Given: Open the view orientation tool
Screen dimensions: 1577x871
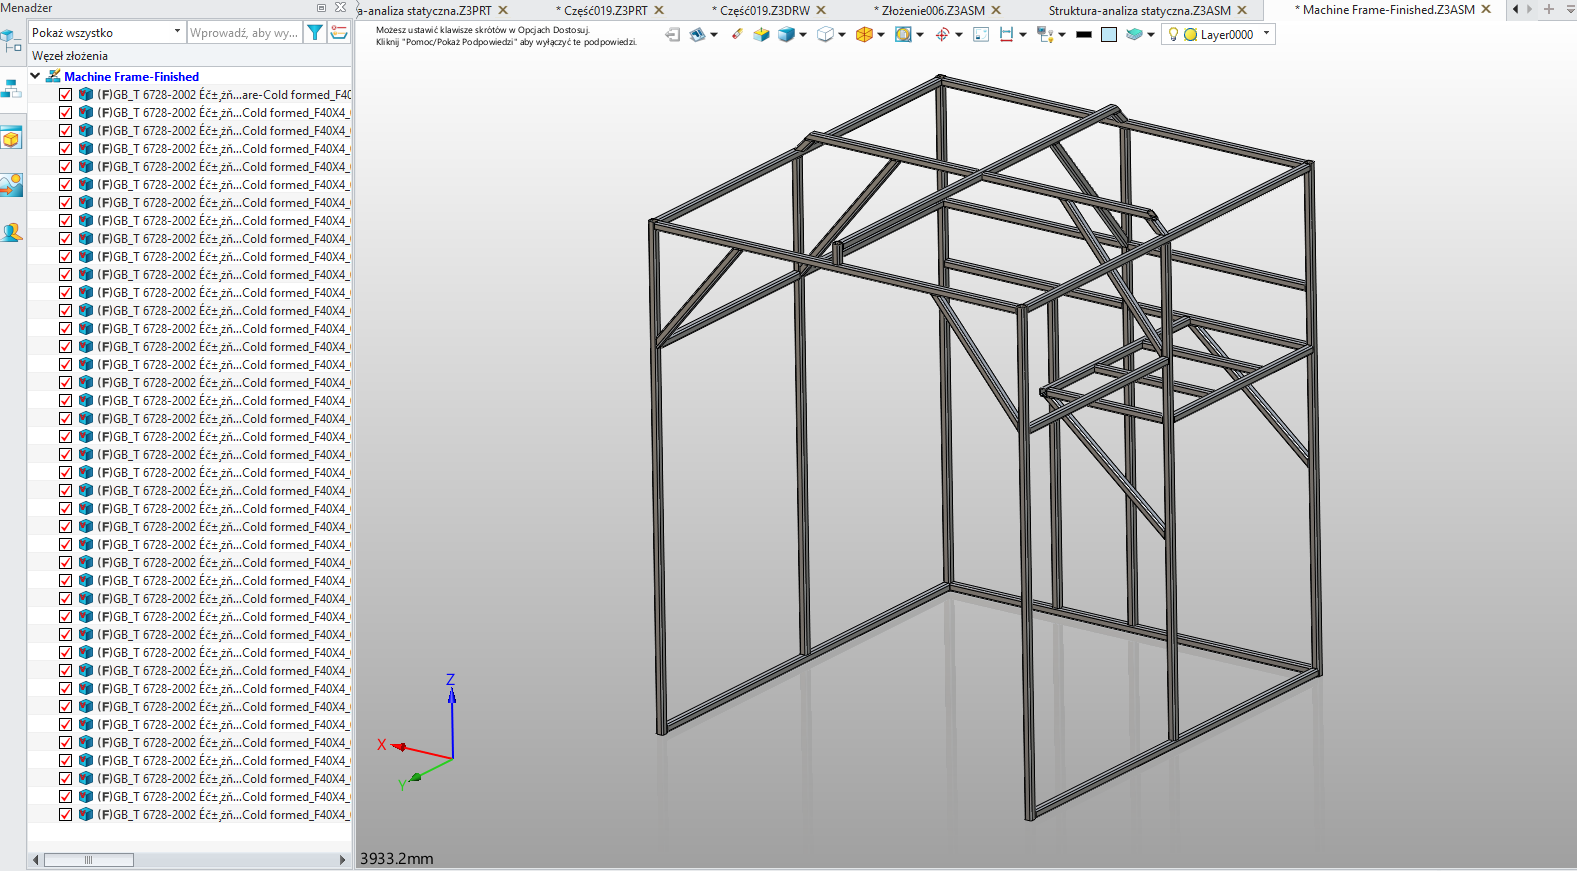Looking at the screenshot, I should point(697,34).
